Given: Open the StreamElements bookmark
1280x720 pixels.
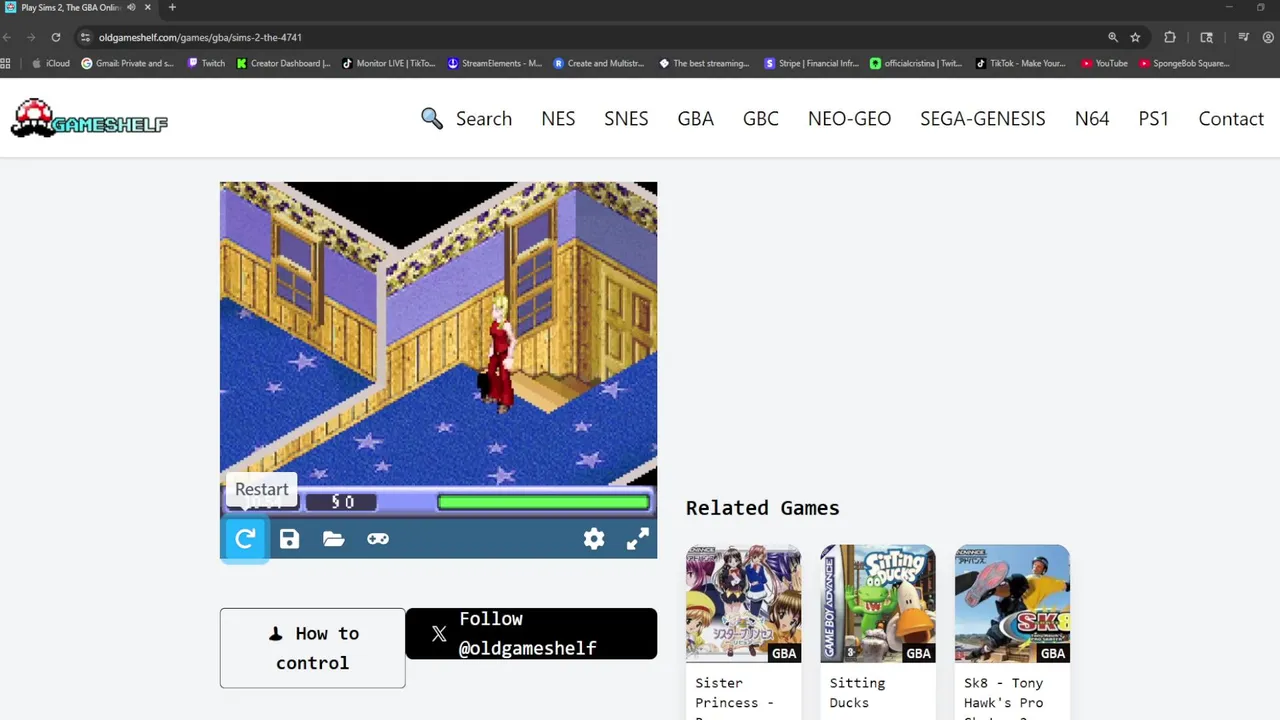Looking at the screenshot, I should pos(494,63).
